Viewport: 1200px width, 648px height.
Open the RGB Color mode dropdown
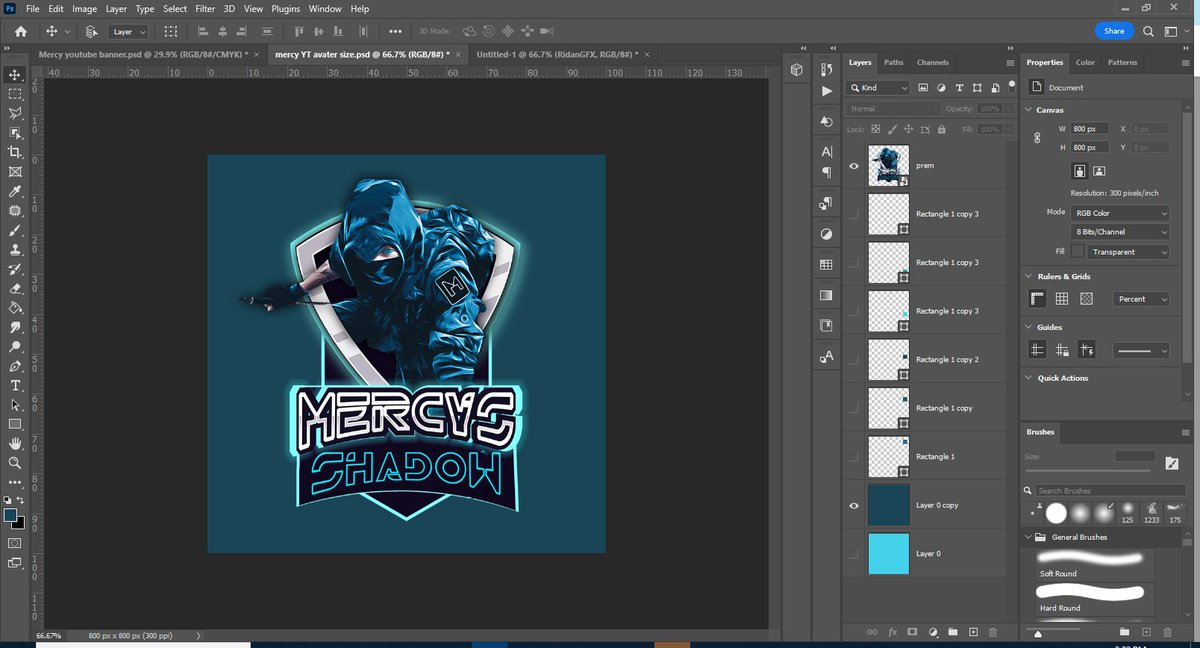tap(1120, 212)
